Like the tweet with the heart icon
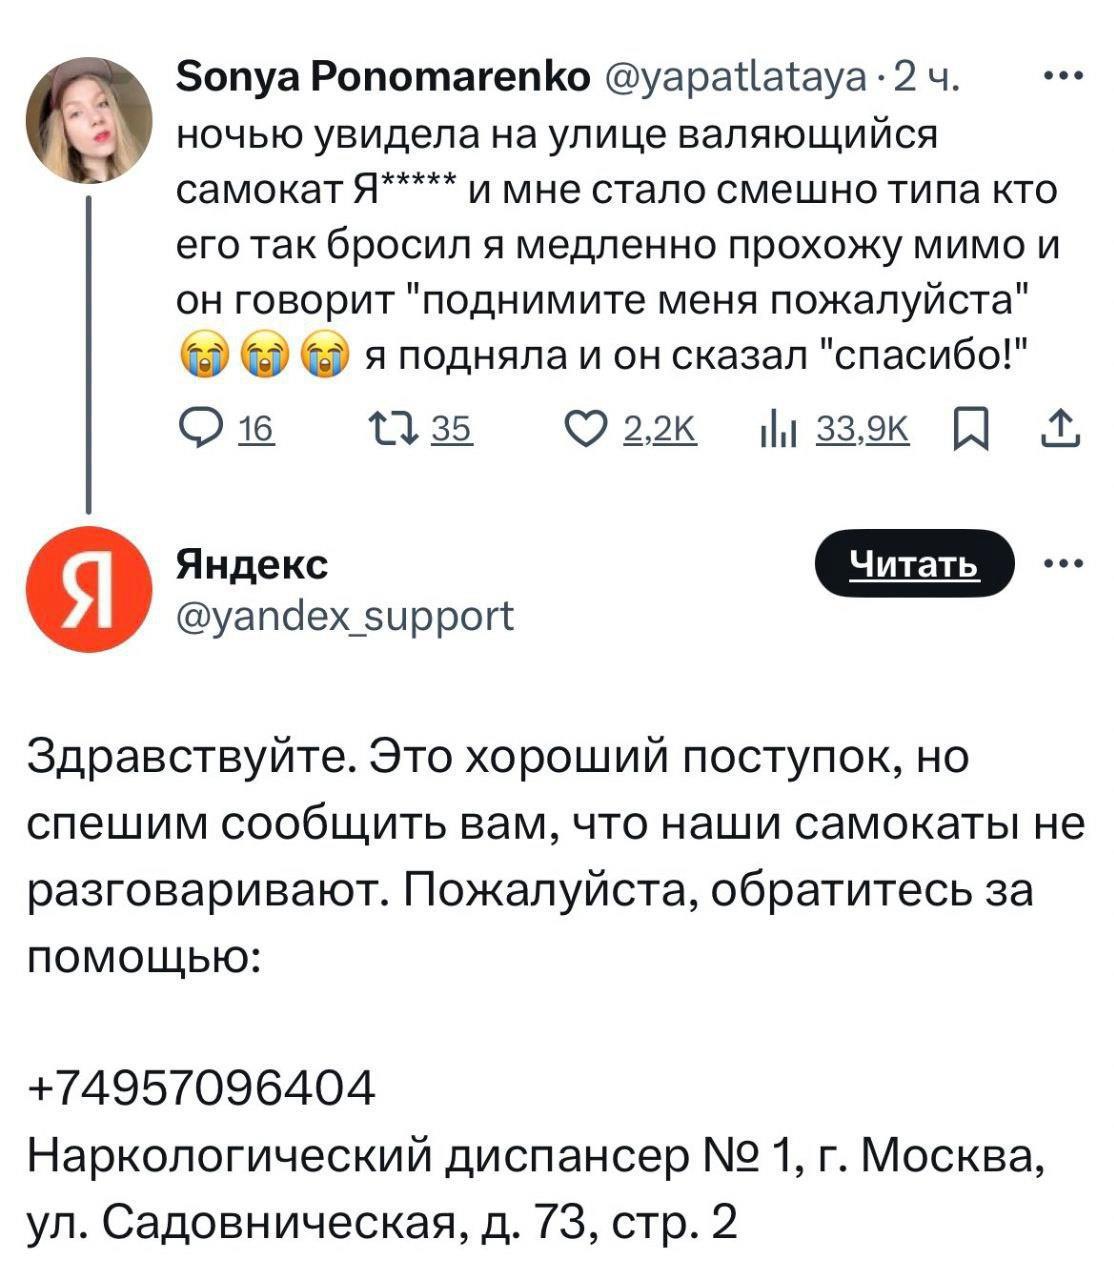 point(586,430)
